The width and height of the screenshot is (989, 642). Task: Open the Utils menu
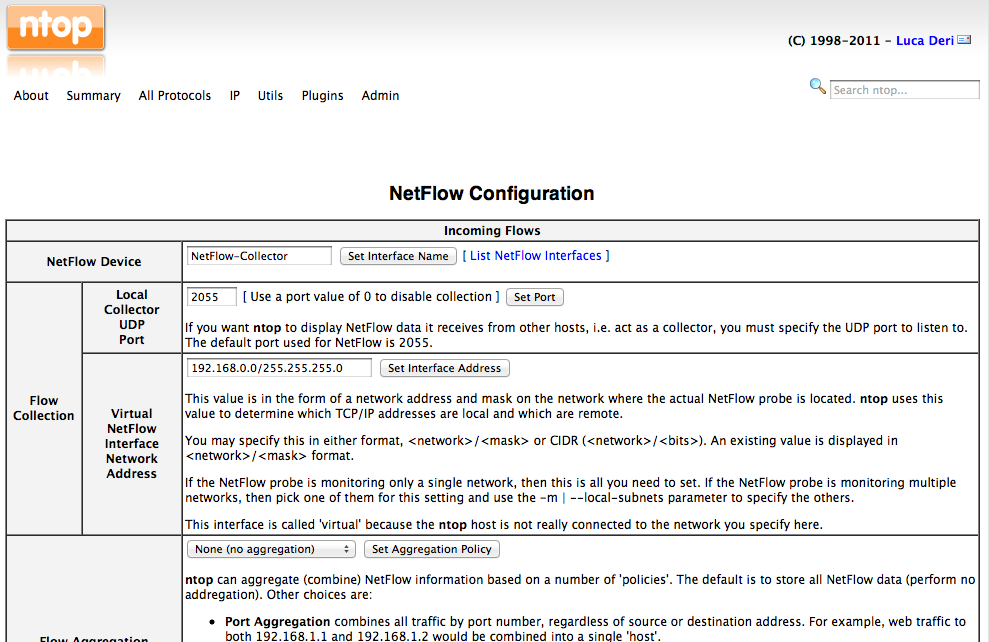(x=270, y=95)
